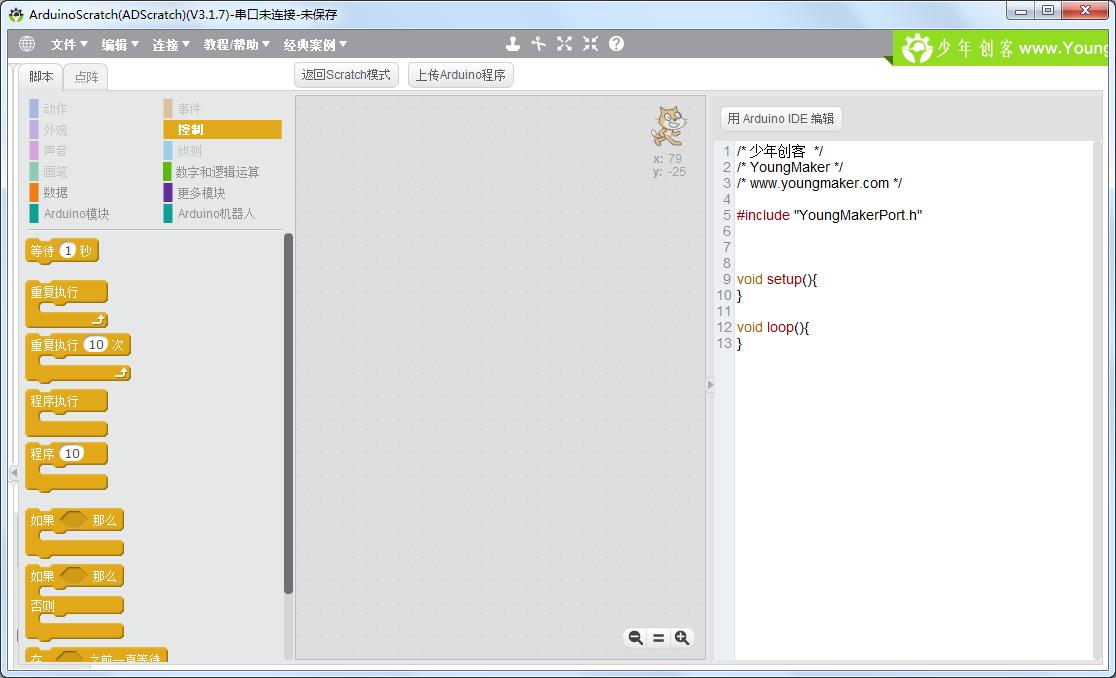This screenshot has width=1116, height=678.
Task: Click the 1 field in 等待 block
Action: (x=68, y=250)
